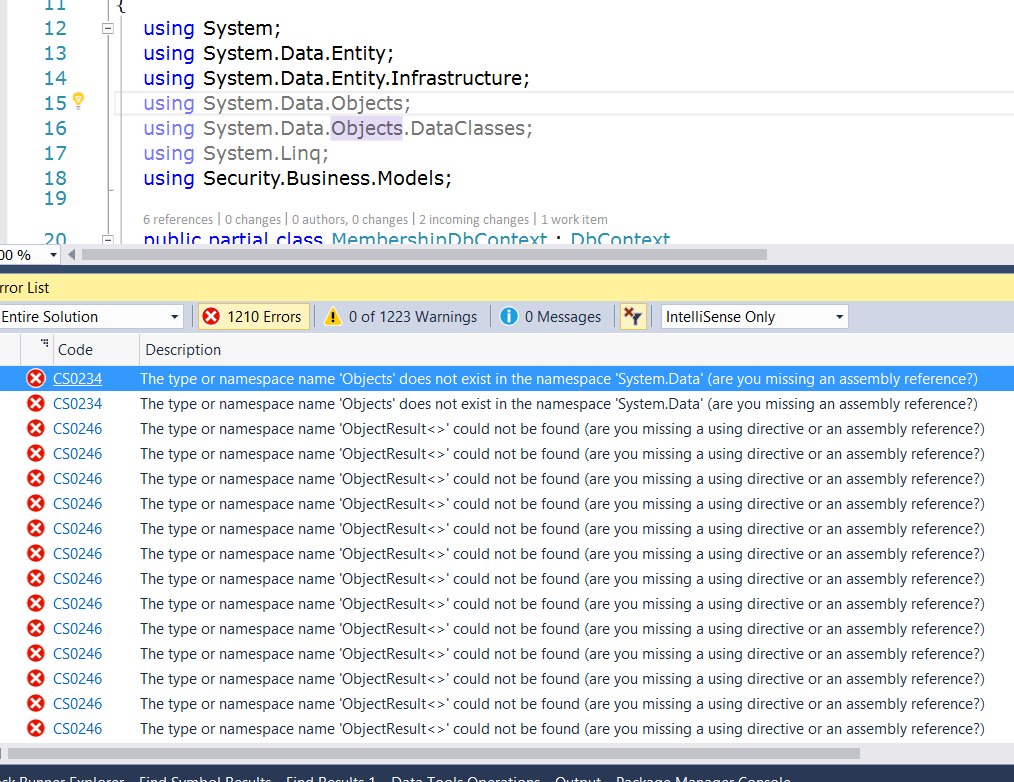
Task: Open the IntelliSense Only filter dropdown
Action: [x=838, y=316]
